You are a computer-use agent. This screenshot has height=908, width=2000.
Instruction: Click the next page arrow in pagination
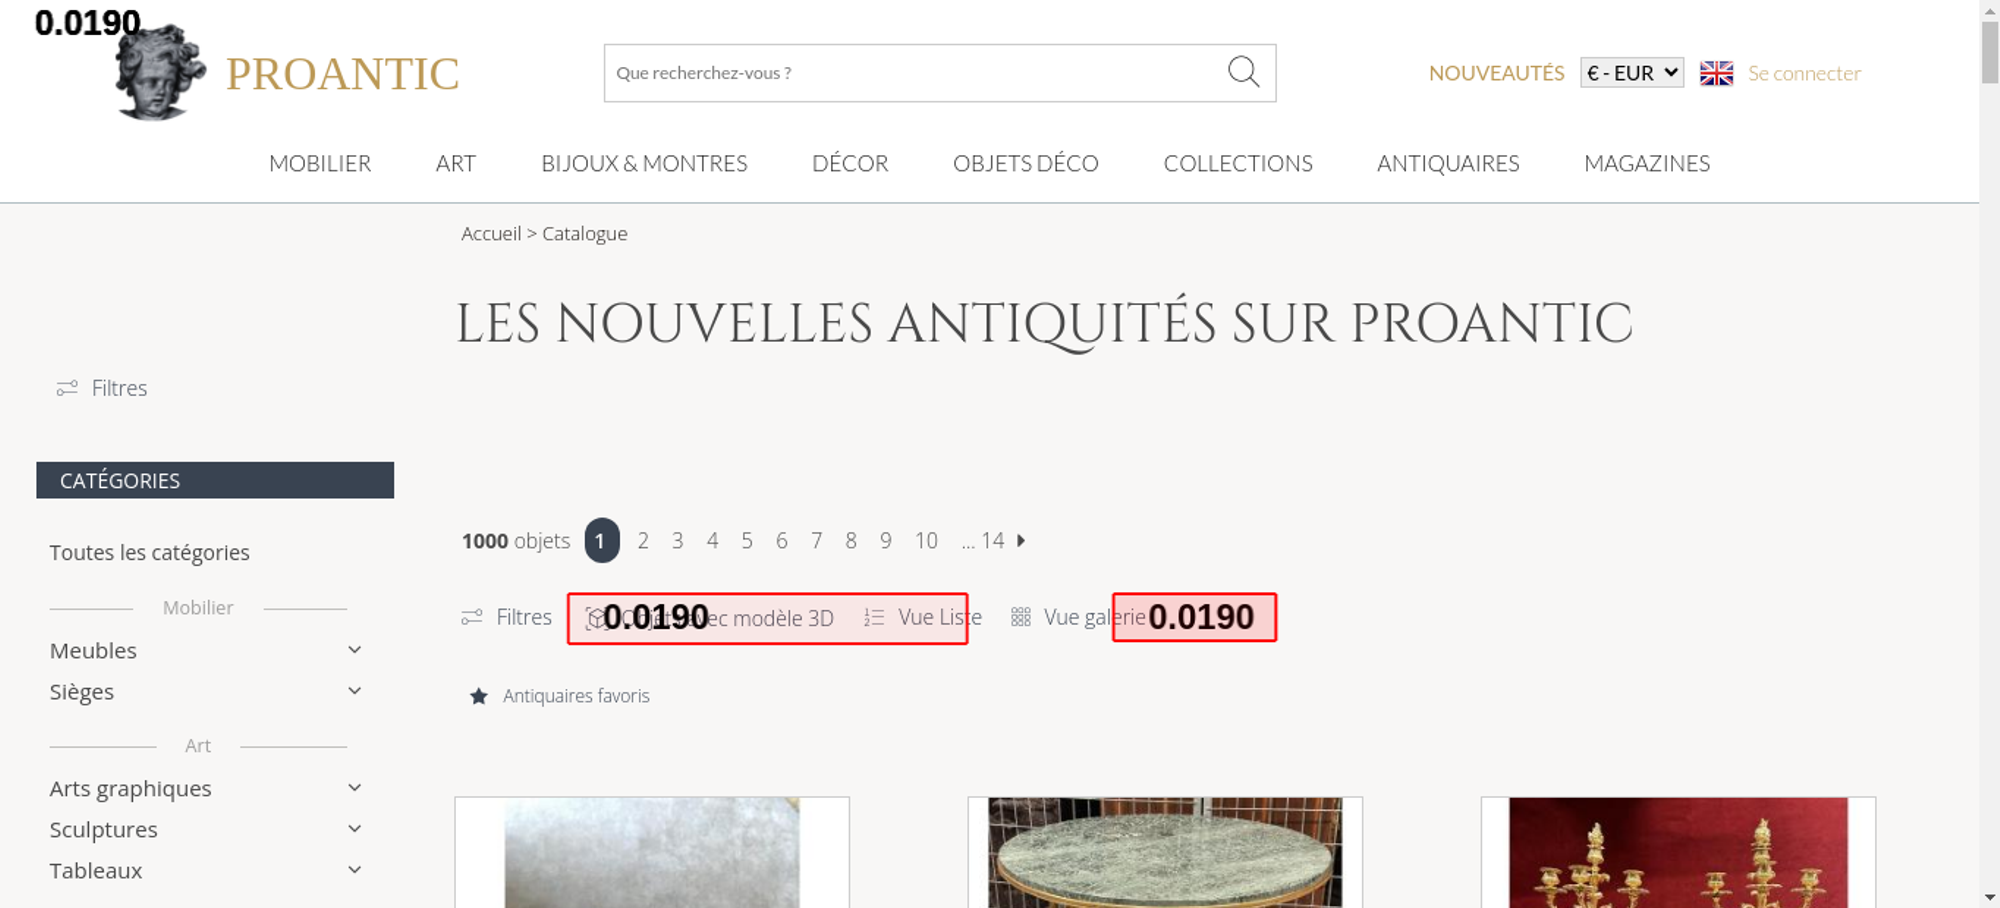[1021, 541]
